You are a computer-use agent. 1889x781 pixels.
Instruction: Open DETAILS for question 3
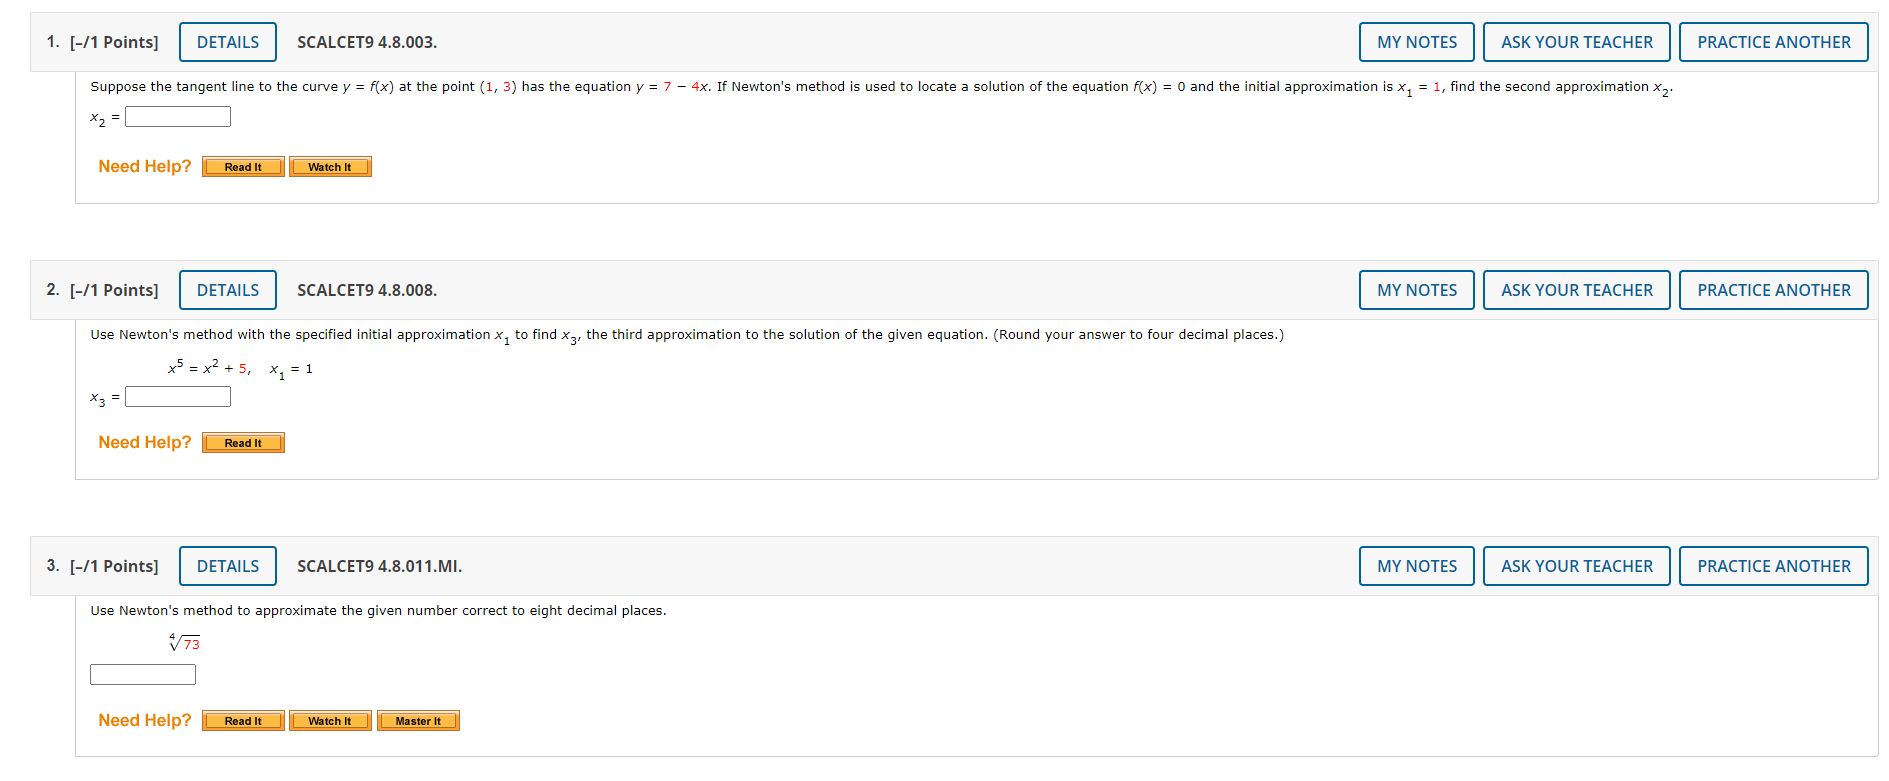[x=227, y=566]
